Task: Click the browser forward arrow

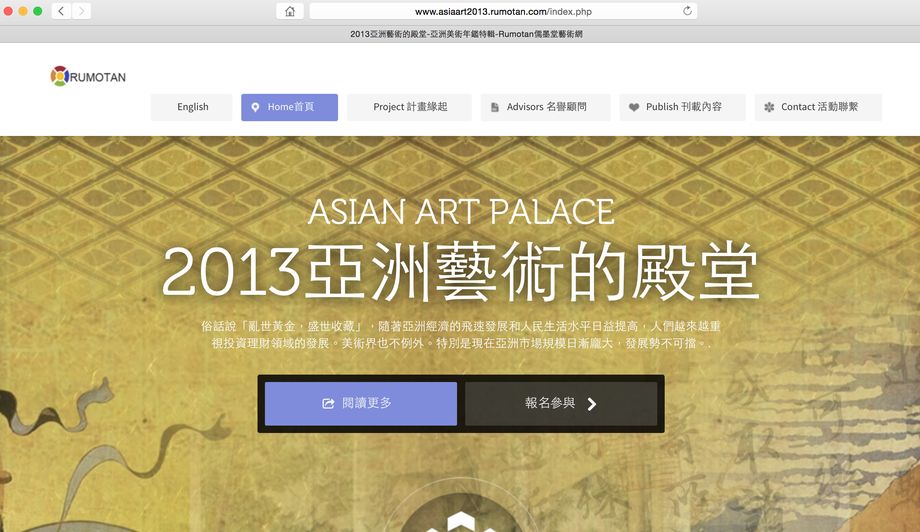Action: (82, 11)
